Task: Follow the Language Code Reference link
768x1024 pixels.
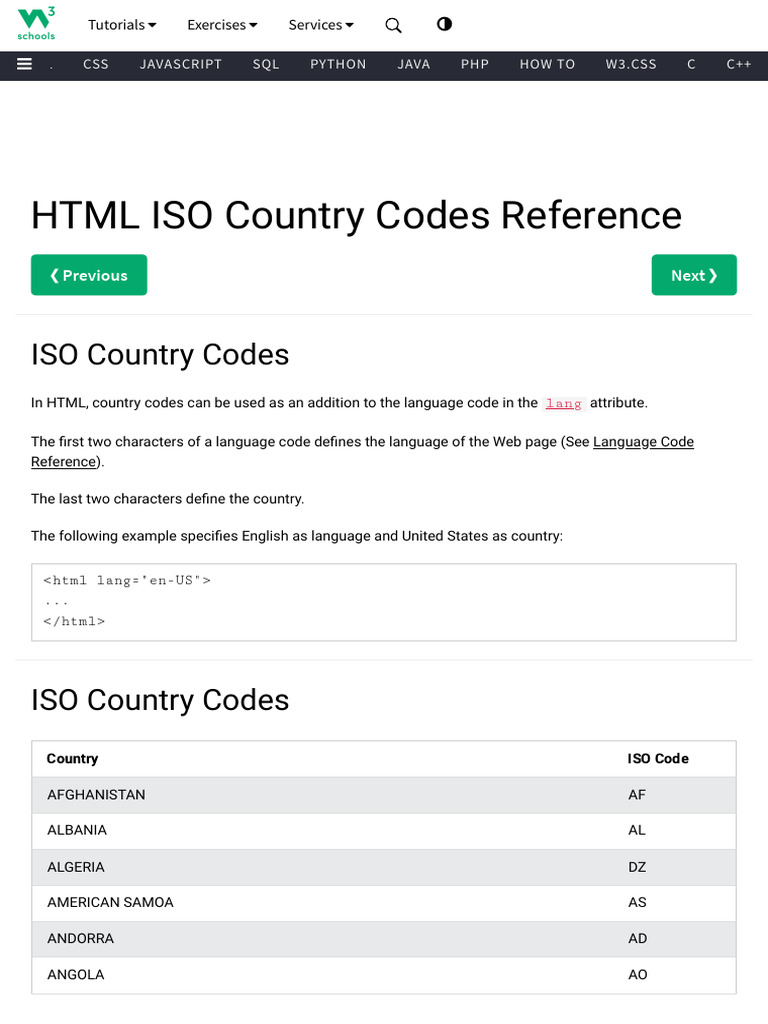Action: click(643, 442)
